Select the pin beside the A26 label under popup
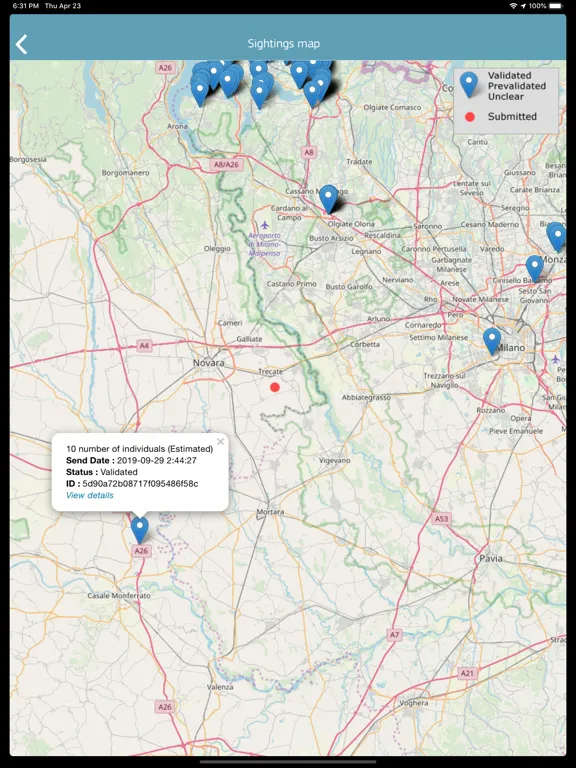The width and height of the screenshot is (576, 768). (140, 530)
